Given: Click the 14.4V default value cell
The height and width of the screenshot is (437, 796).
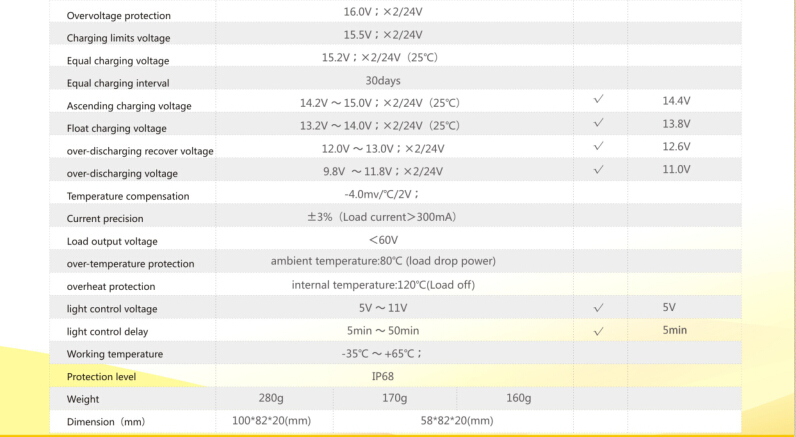Looking at the screenshot, I should 676,102.
